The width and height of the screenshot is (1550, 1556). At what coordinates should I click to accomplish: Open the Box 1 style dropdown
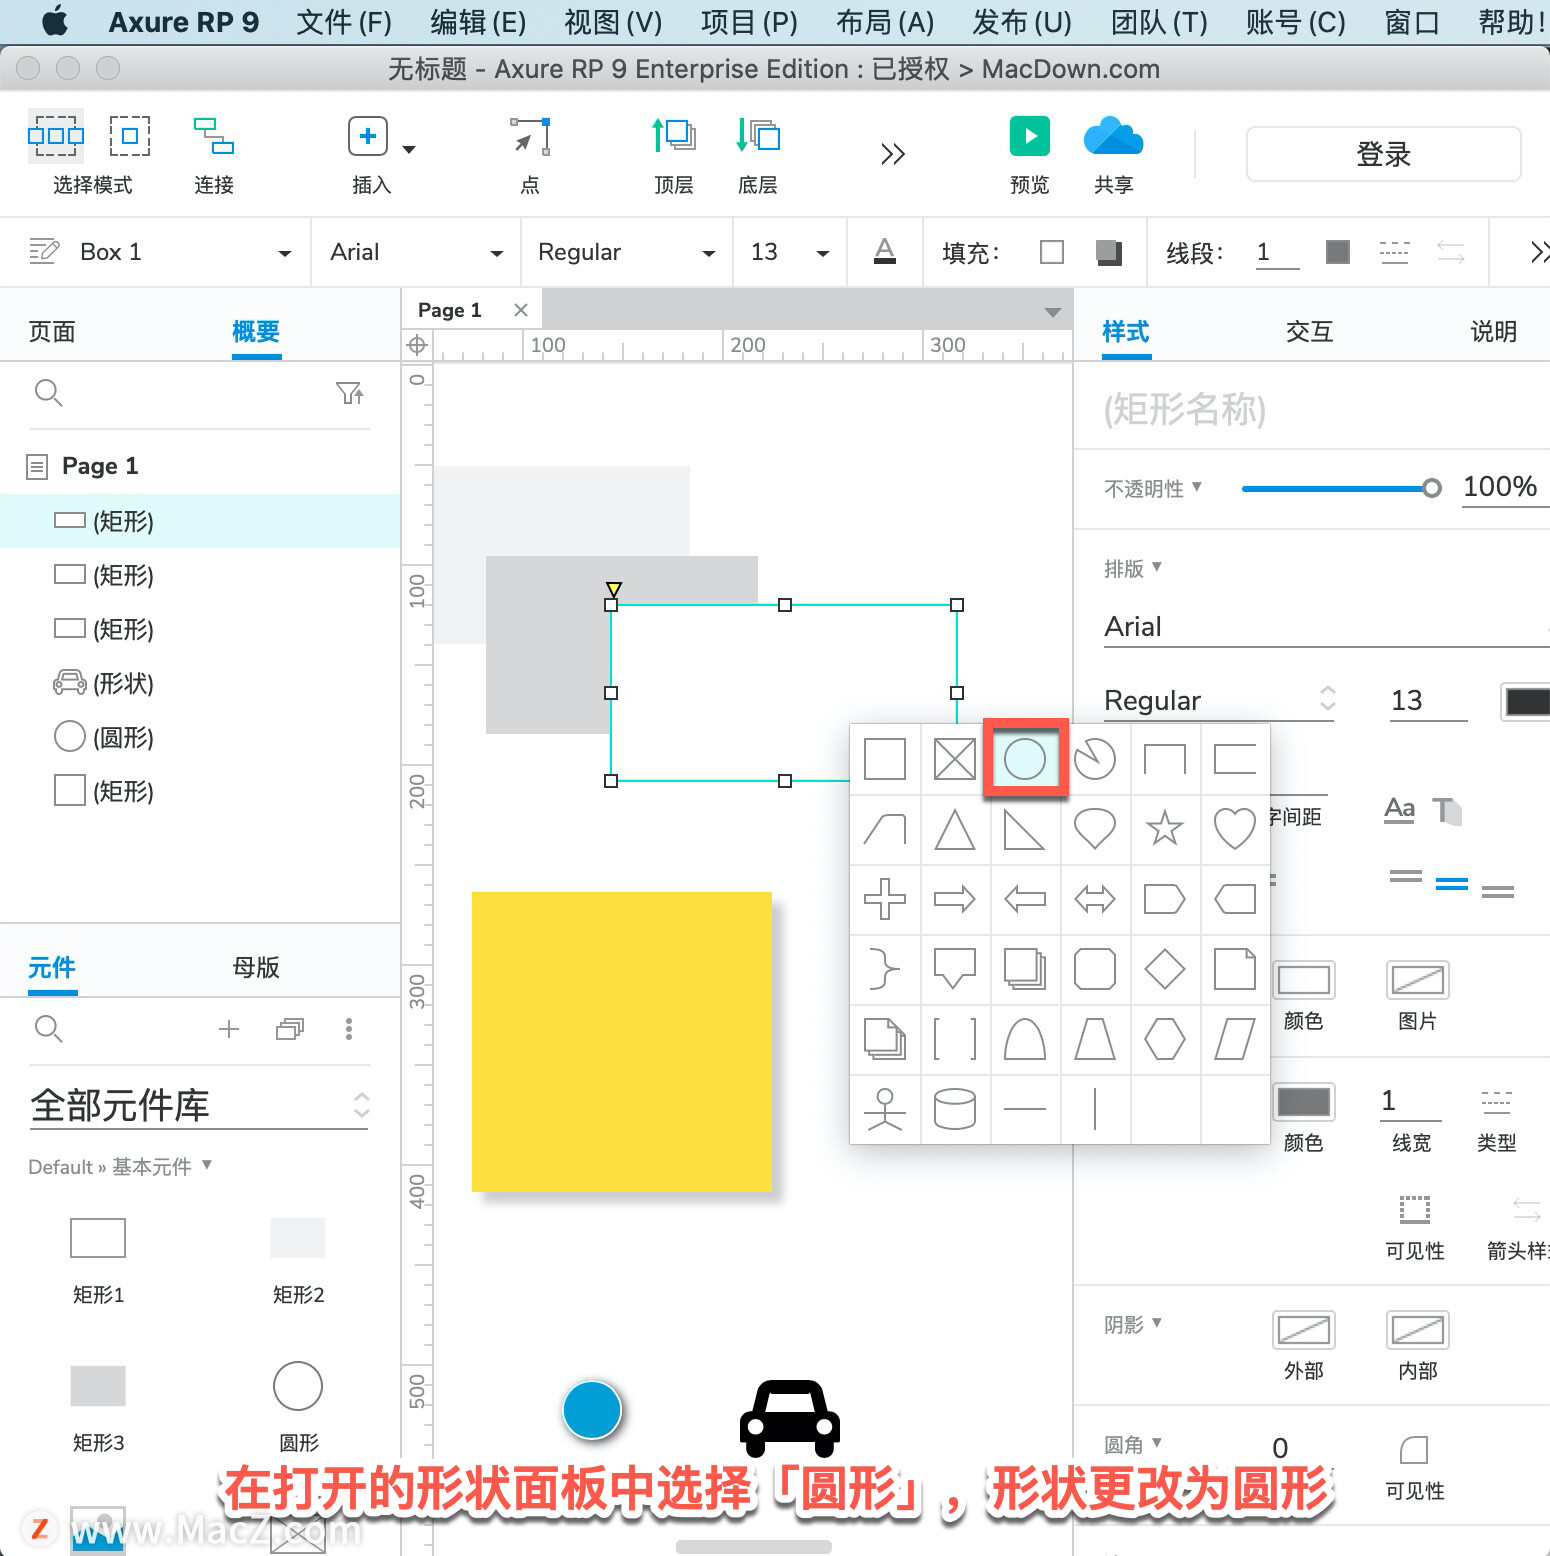[x=285, y=253]
